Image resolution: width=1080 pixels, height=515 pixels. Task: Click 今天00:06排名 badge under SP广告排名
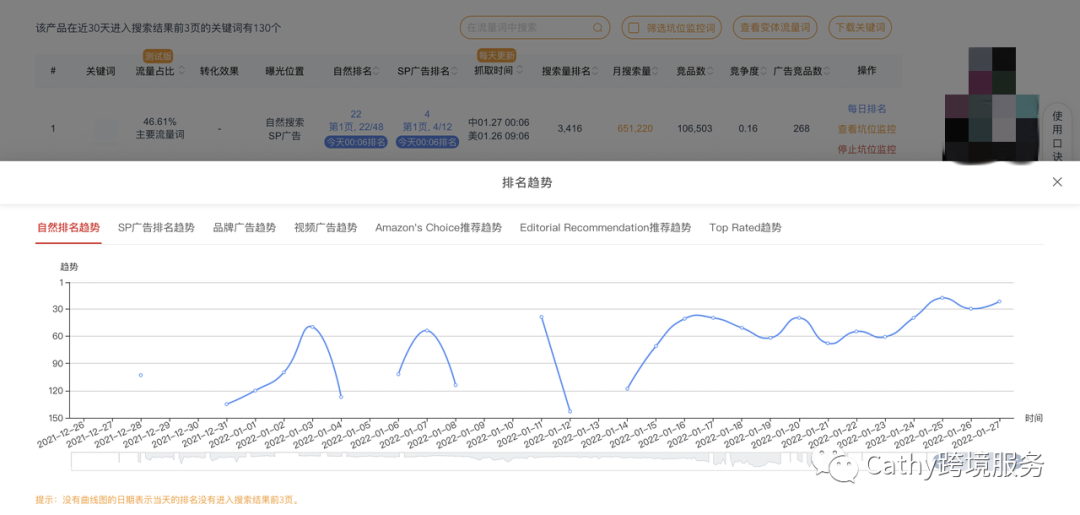(x=428, y=143)
